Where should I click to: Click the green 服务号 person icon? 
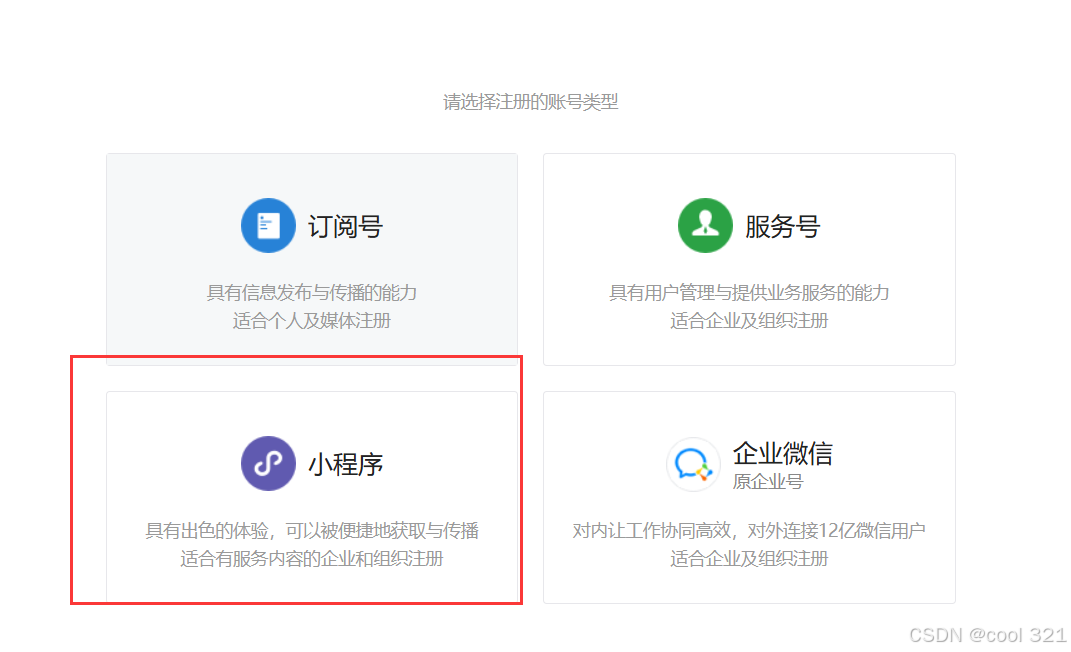pos(705,225)
